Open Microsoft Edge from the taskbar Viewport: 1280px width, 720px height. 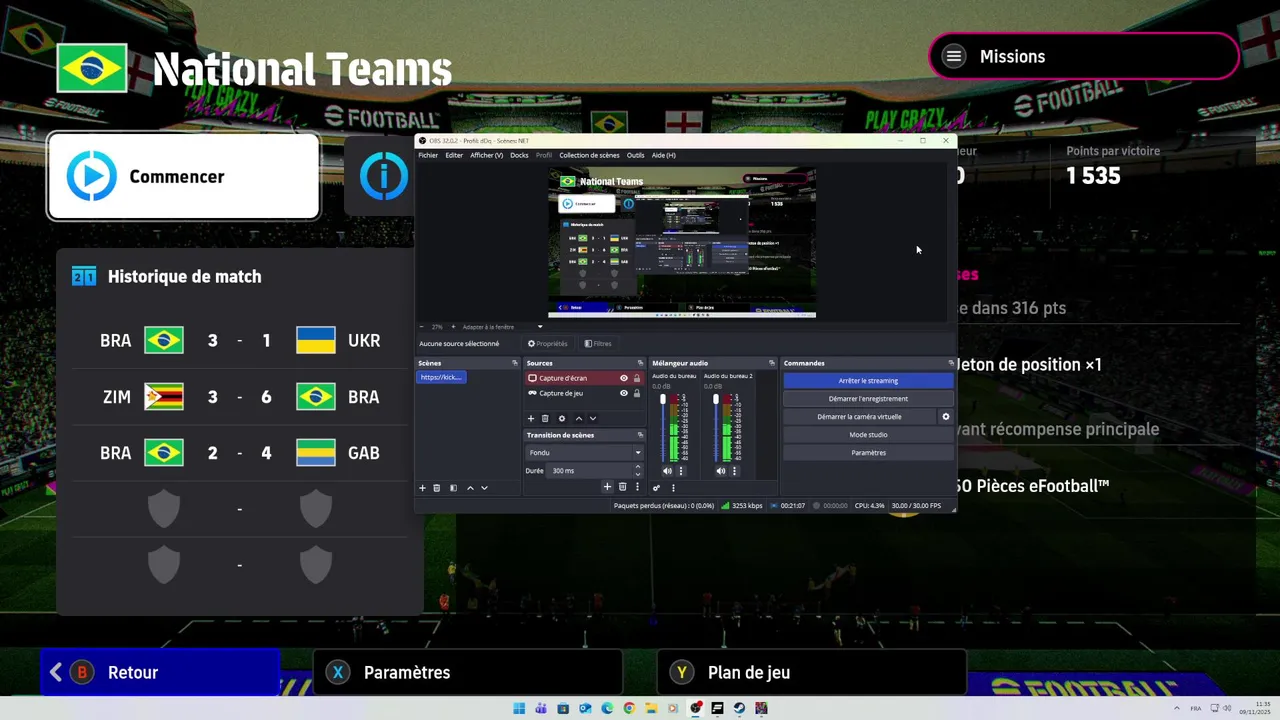607,708
